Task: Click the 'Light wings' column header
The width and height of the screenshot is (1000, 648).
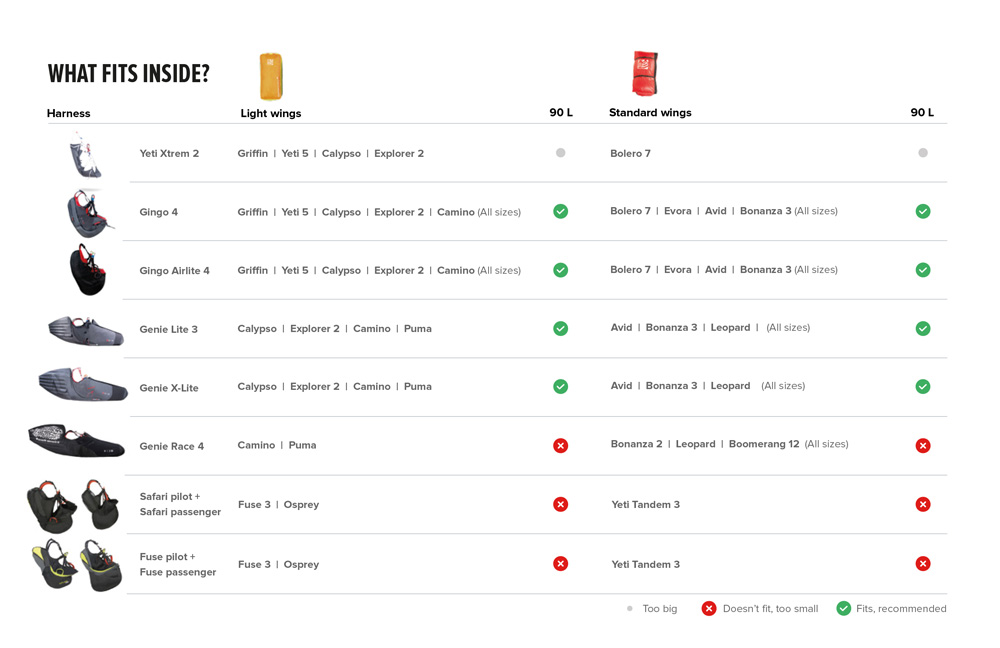Action: (x=270, y=113)
